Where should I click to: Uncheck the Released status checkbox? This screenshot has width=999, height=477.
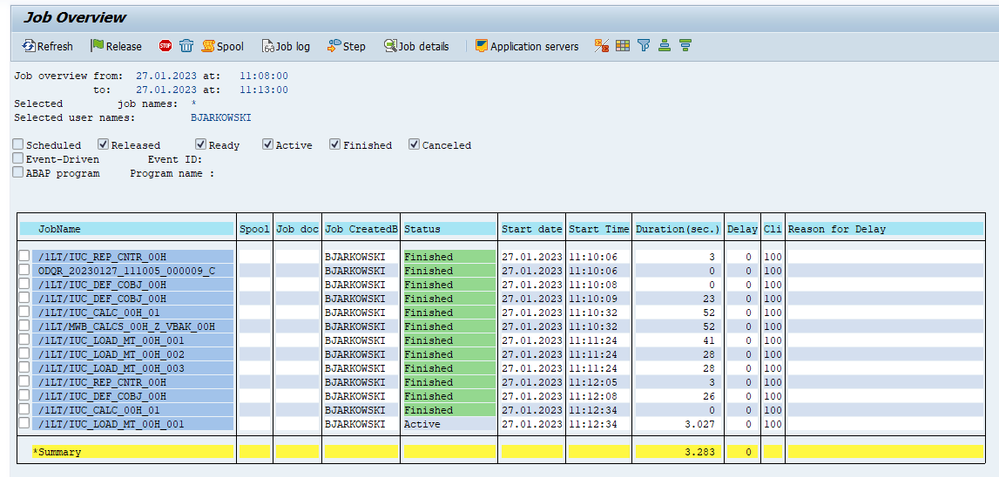103,145
